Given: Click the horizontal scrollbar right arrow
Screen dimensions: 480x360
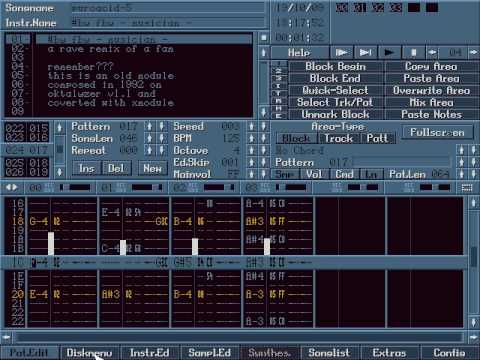Looking at the screenshot, I should (x=474, y=337).
